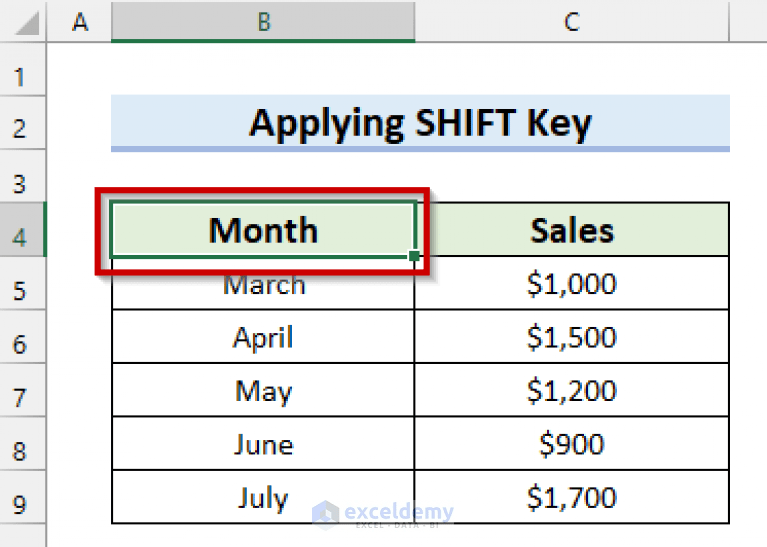
Task: Select column B header
Action: pos(263,21)
